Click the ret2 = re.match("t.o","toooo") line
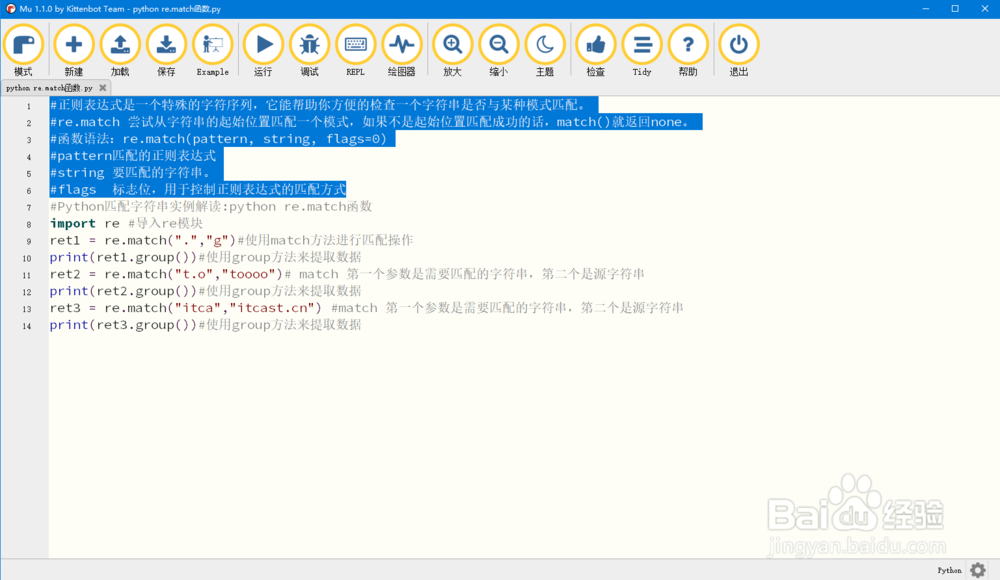1000x580 pixels. 347,274
